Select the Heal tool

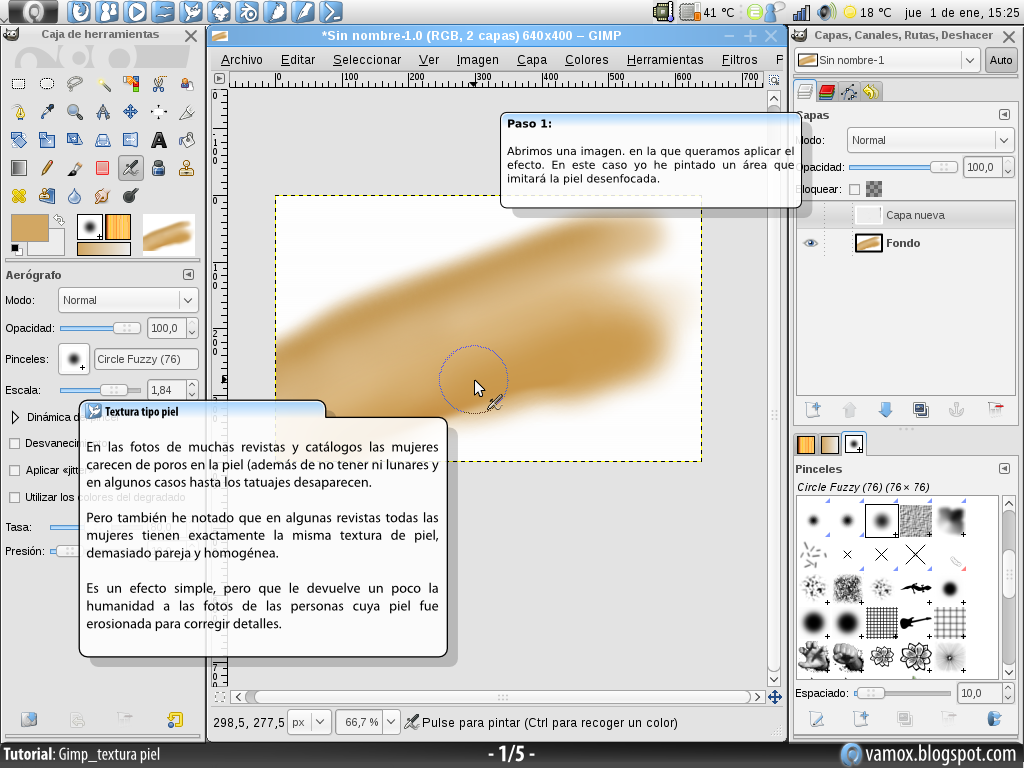(x=18, y=196)
